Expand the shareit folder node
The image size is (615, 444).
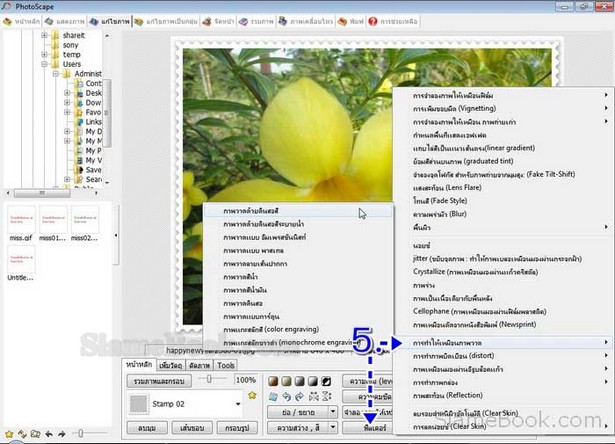[44, 35]
